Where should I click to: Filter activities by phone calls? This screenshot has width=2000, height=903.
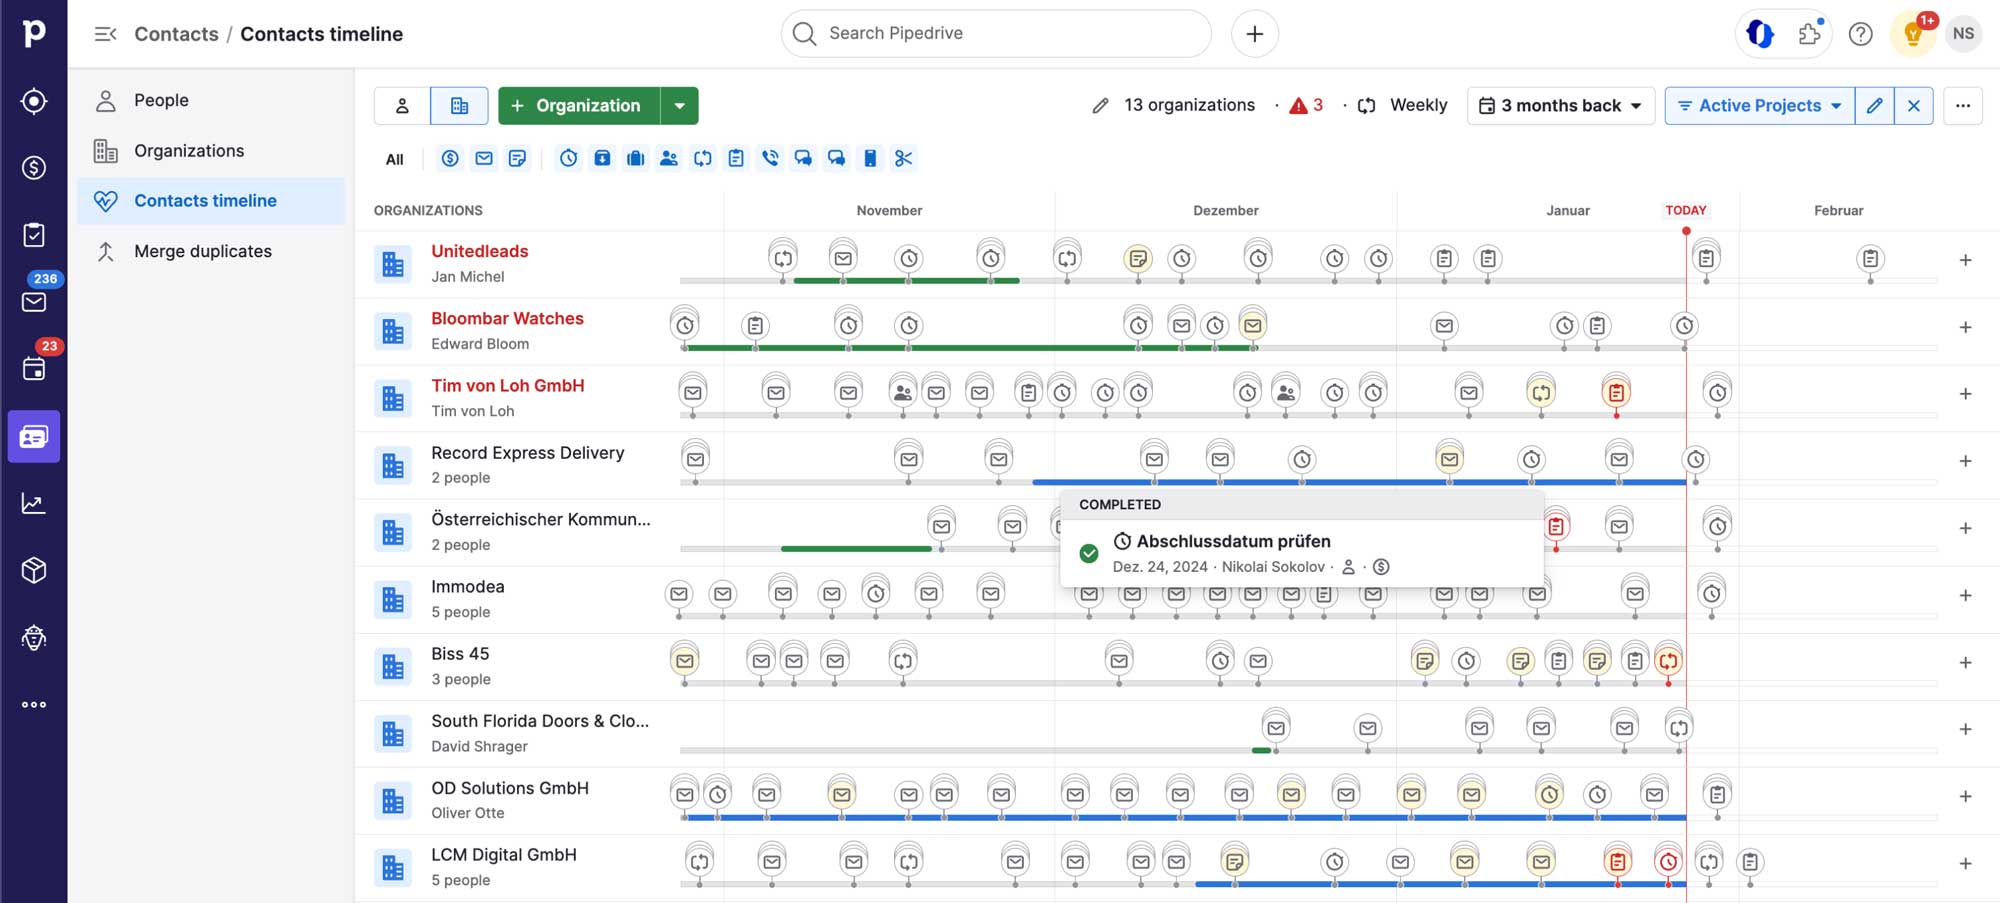click(770, 158)
